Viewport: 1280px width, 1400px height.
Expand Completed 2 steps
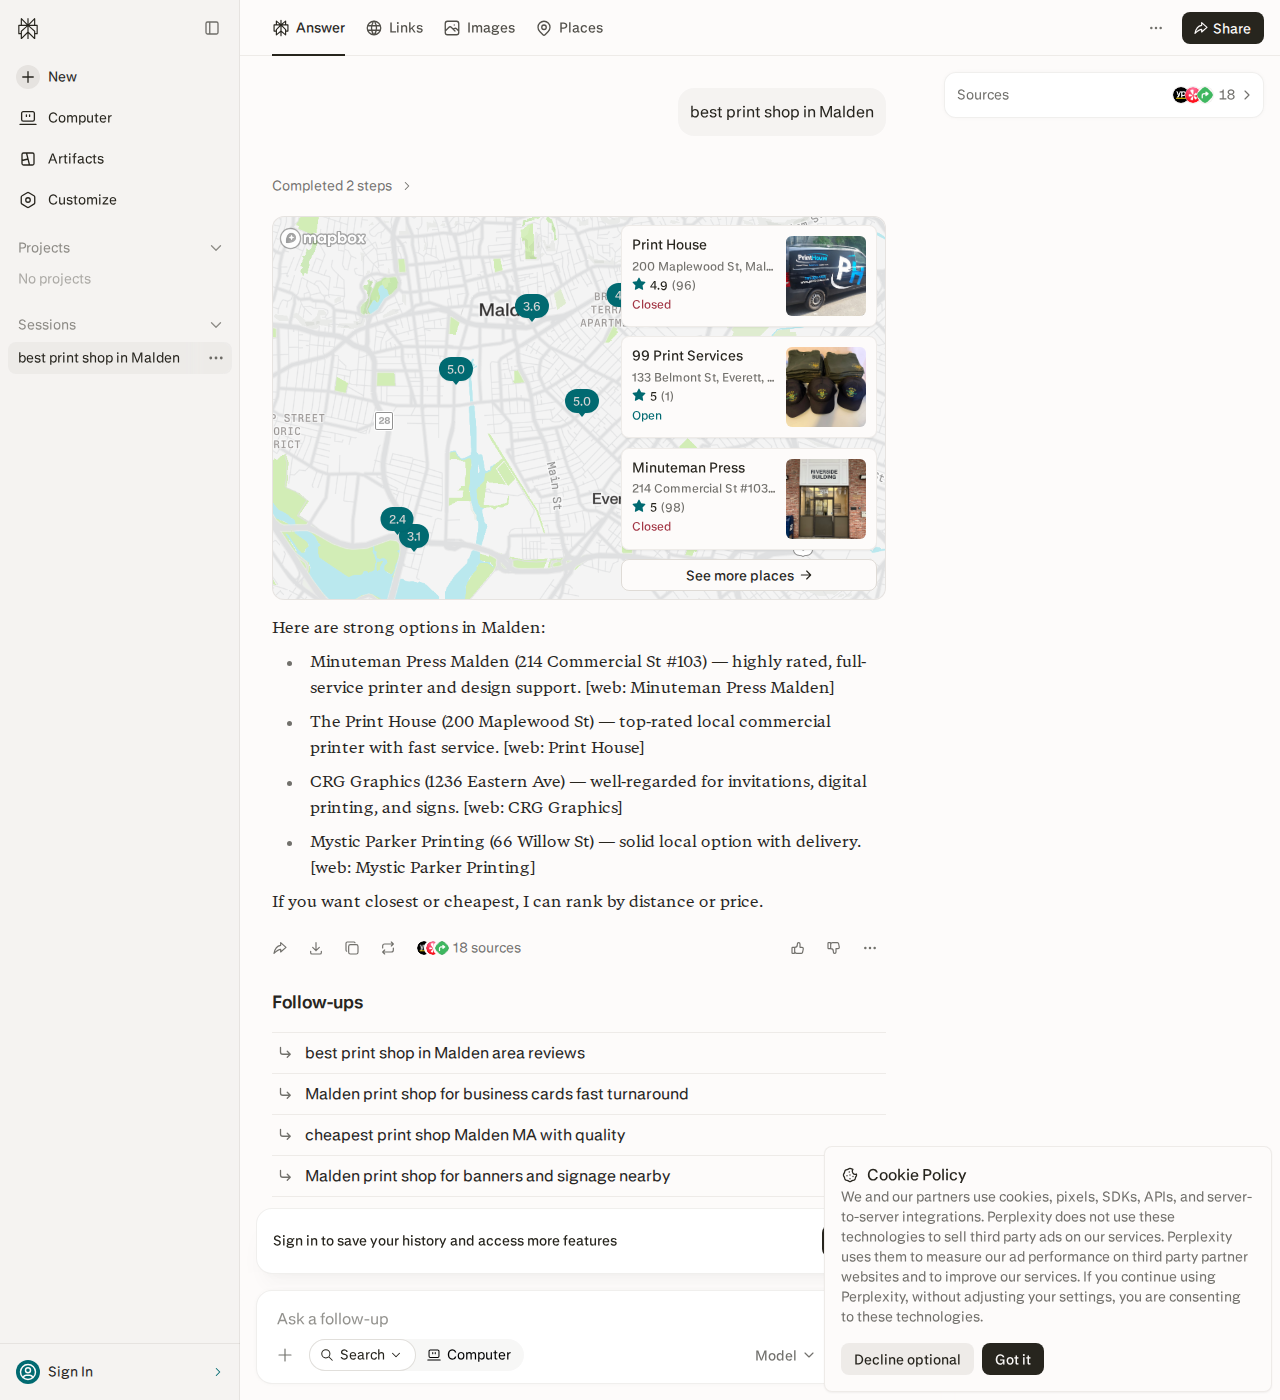pyautogui.click(x=341, y=186)
